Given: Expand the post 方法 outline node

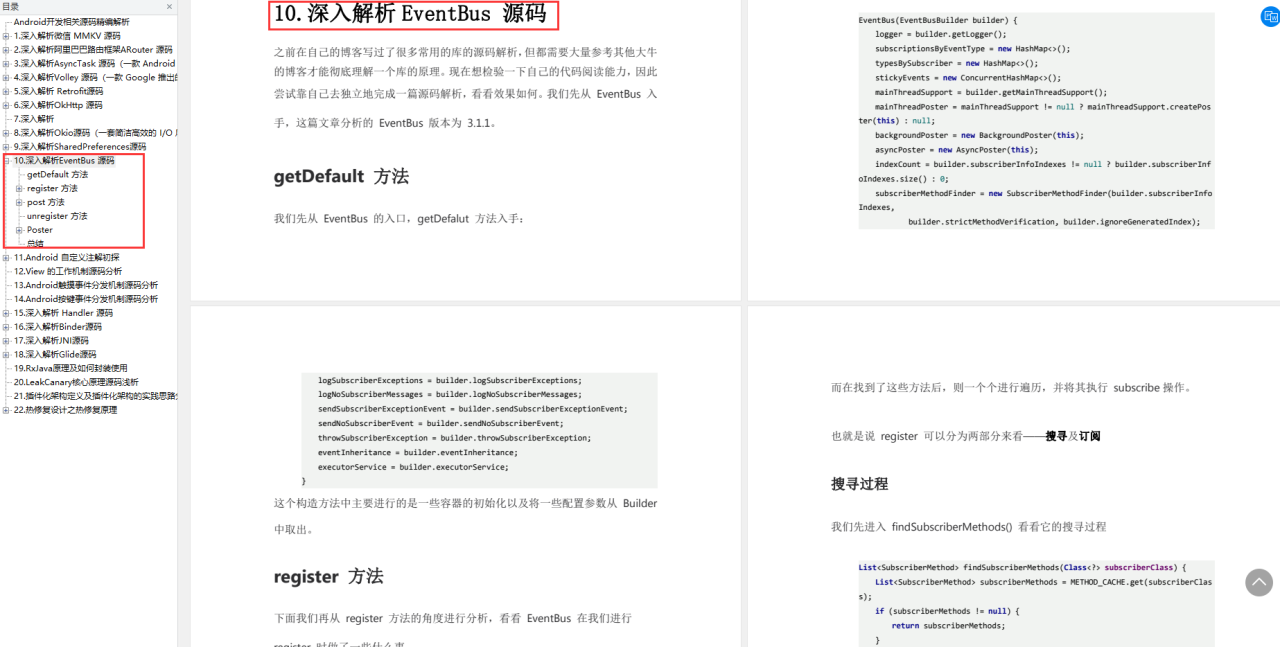Looking at the screenshot, I should [x=19, y=202].
